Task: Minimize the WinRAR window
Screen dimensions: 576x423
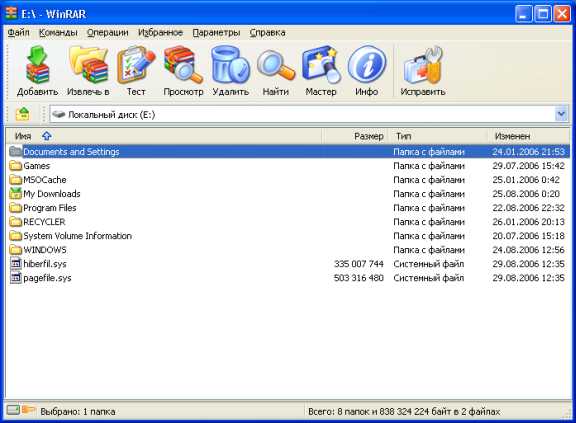Action: coord(523,14)
